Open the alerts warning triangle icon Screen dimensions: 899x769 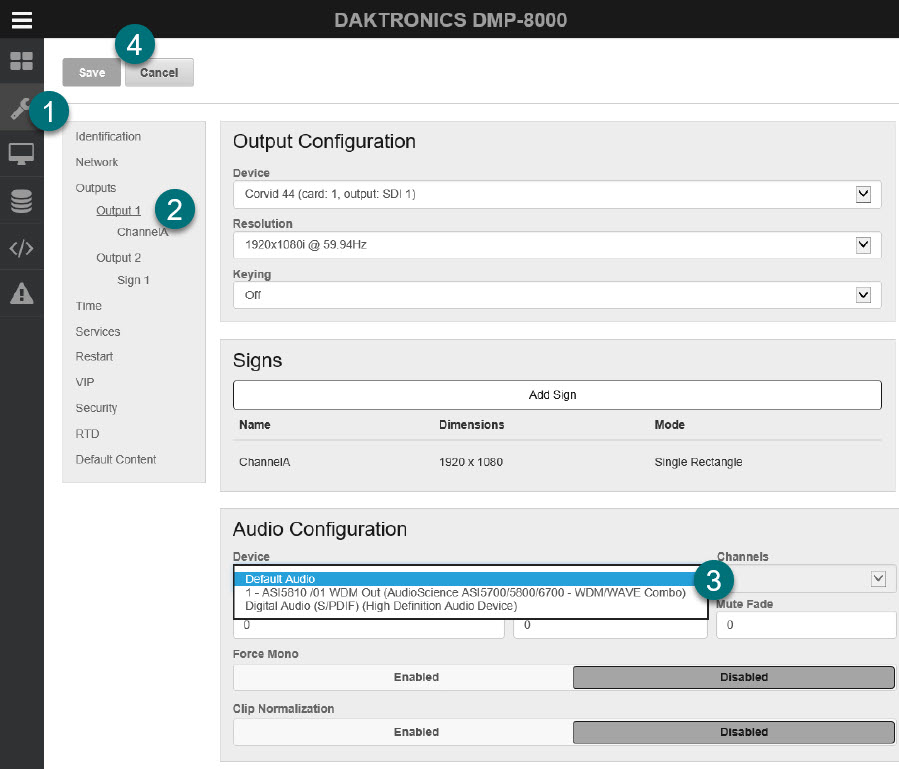pos(21,293)
